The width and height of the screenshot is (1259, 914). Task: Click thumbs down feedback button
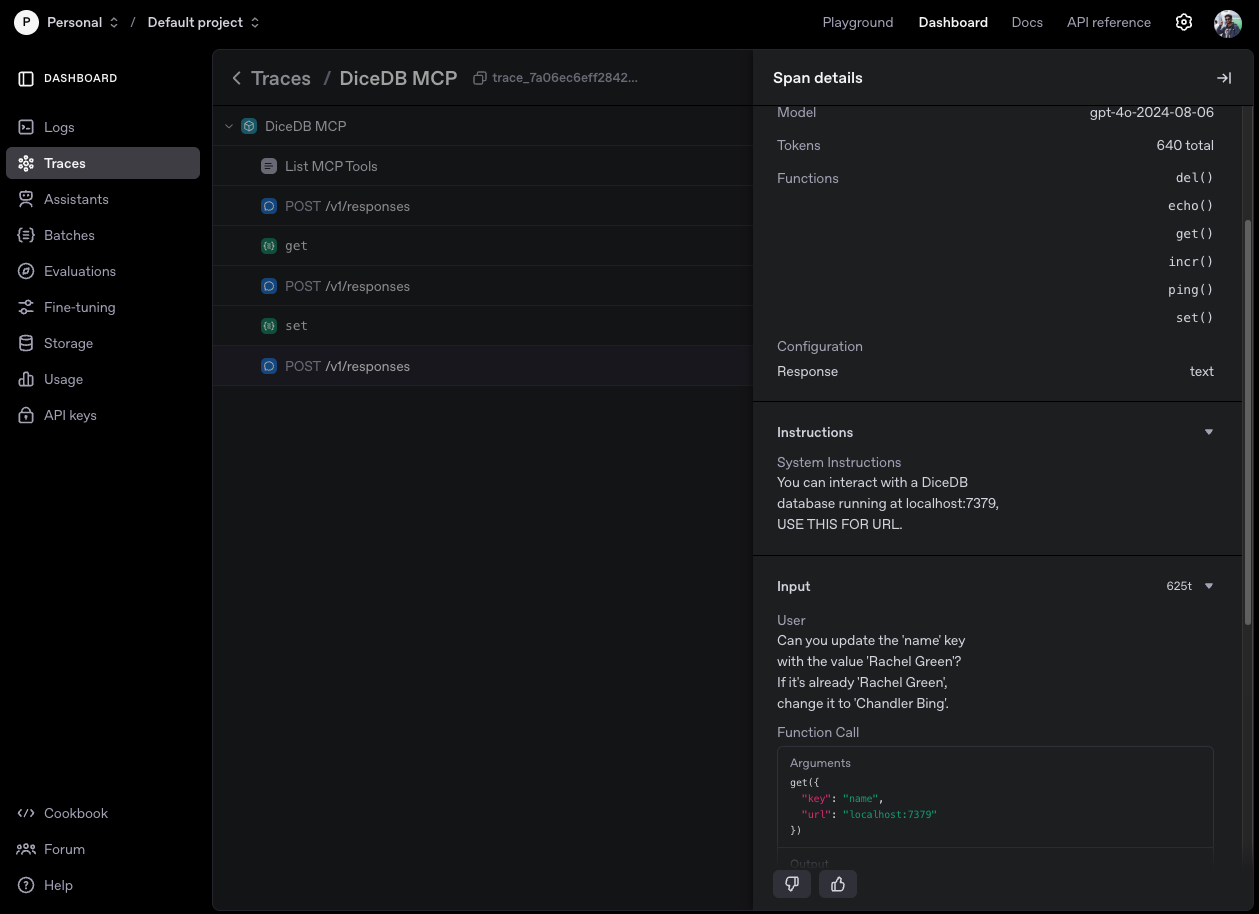coord(792,884)
